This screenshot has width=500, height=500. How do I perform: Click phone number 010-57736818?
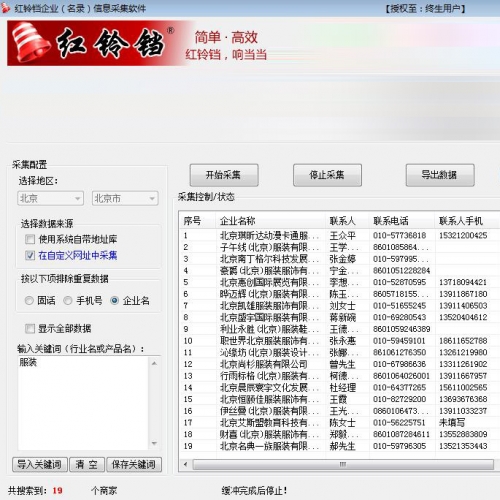point(399,236)
